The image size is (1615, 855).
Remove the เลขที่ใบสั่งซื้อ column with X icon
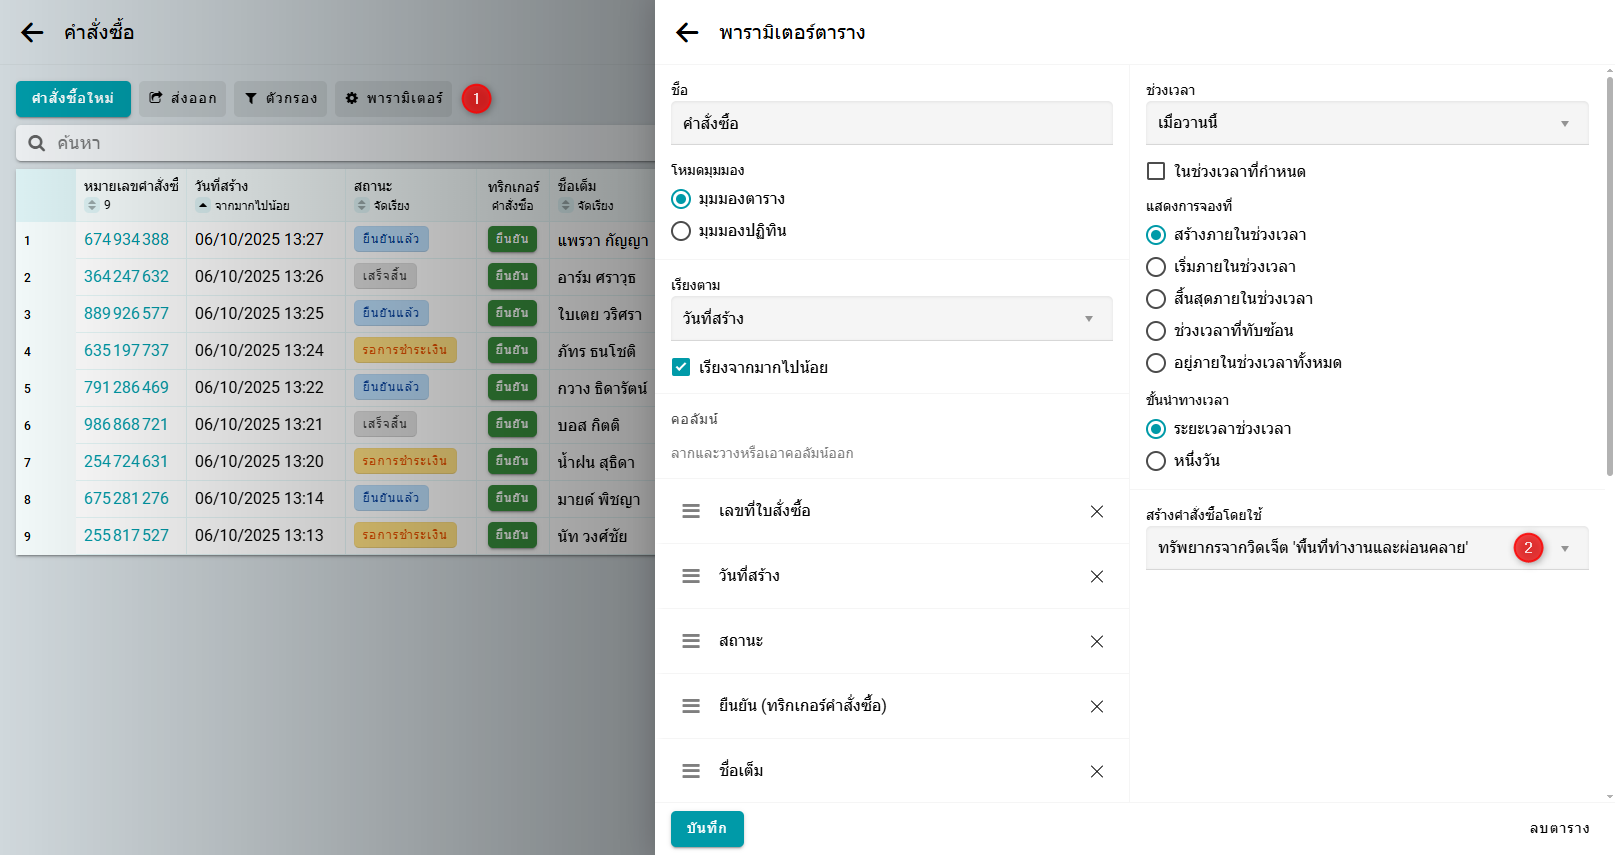pyautogui.click(x=1096, y=511)
